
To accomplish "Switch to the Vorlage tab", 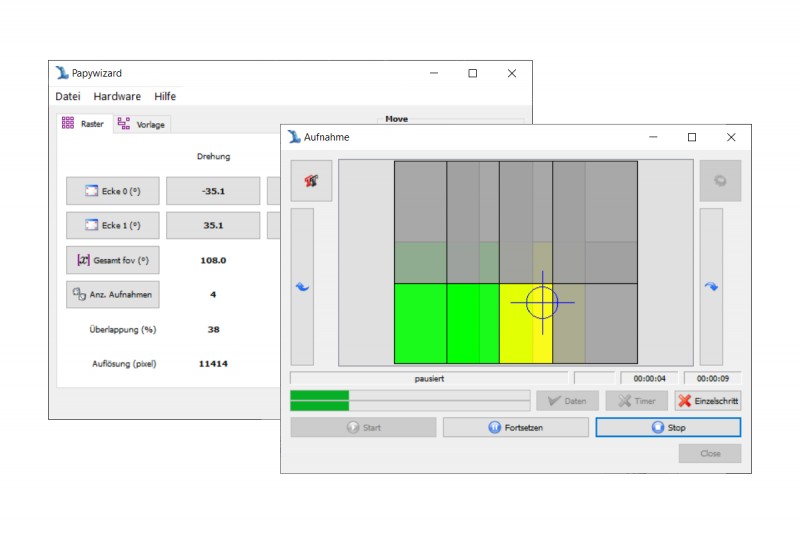I will 141,124.
